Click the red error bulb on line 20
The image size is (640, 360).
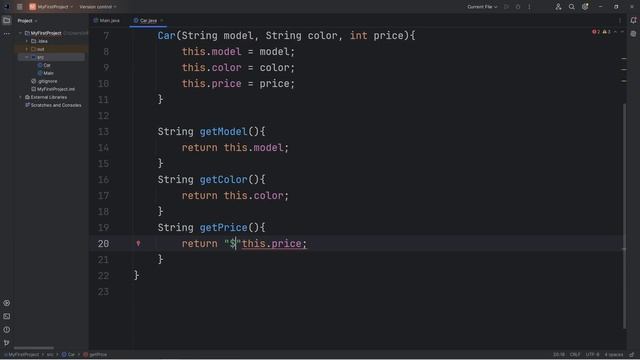tap(138, 244)
